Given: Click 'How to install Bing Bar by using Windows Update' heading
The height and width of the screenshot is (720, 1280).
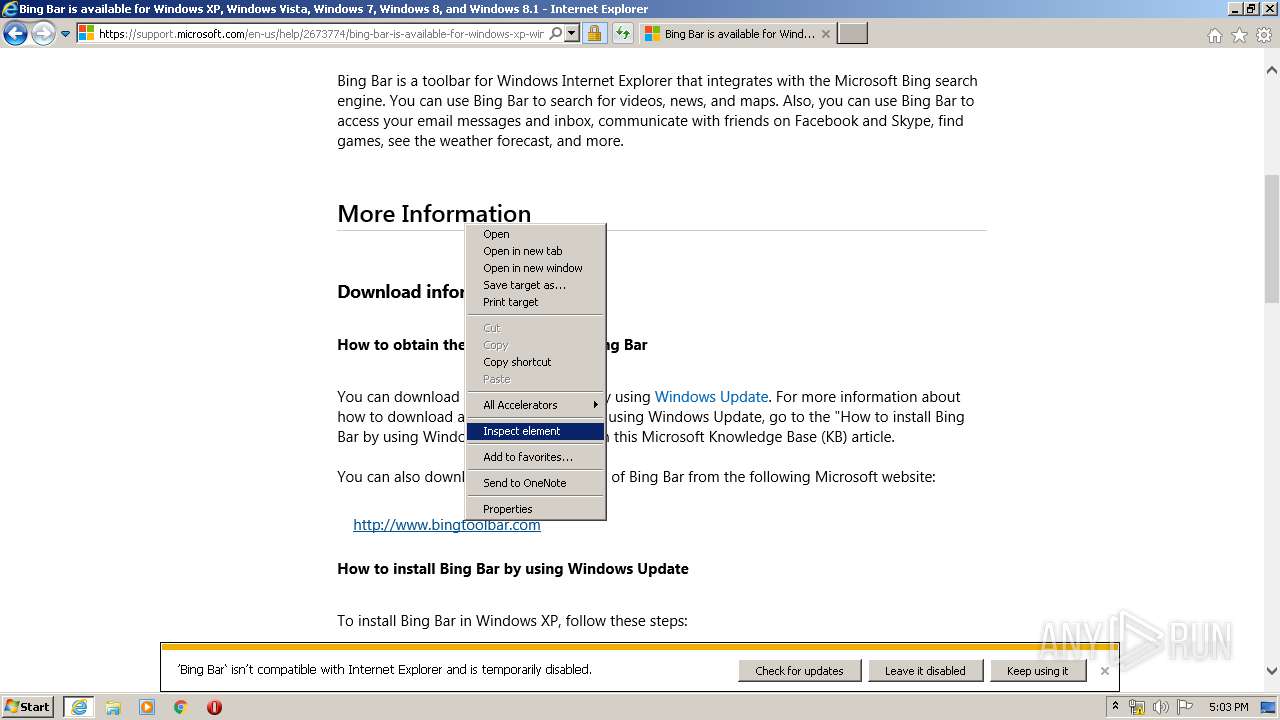Looking at the screenshot, I should [513, 569].
